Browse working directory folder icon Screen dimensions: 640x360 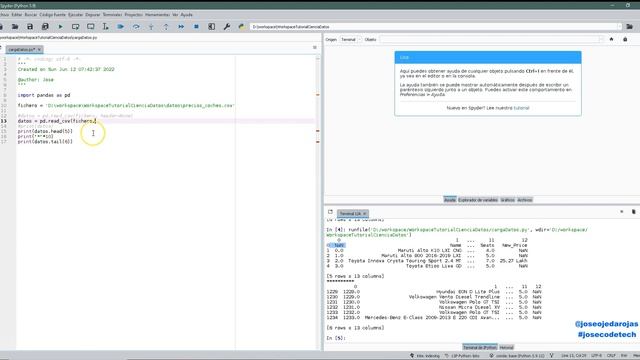(629, 27)
